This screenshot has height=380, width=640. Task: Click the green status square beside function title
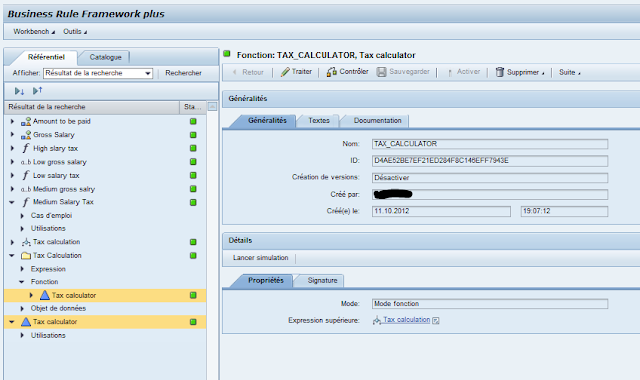pos(227,53)
